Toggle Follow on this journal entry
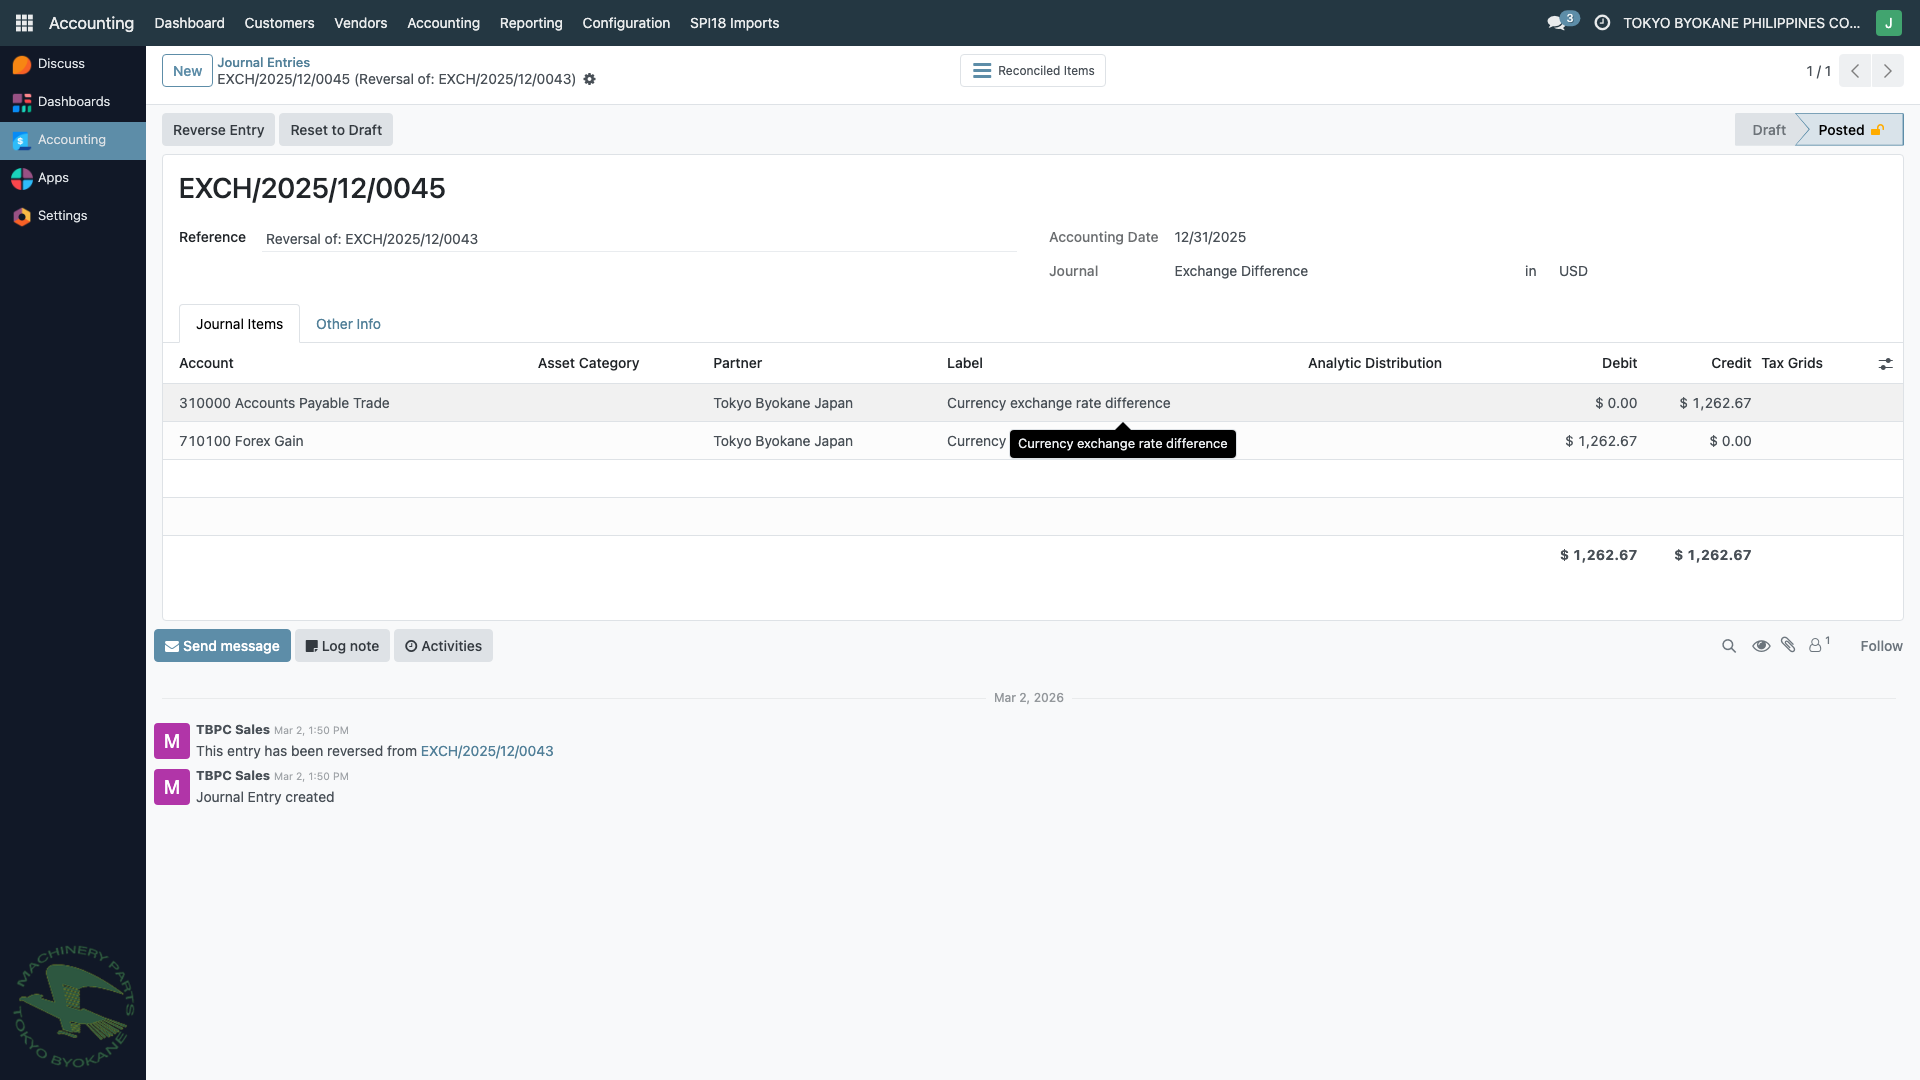The image size is (1920, 1080). [1881, 646]
